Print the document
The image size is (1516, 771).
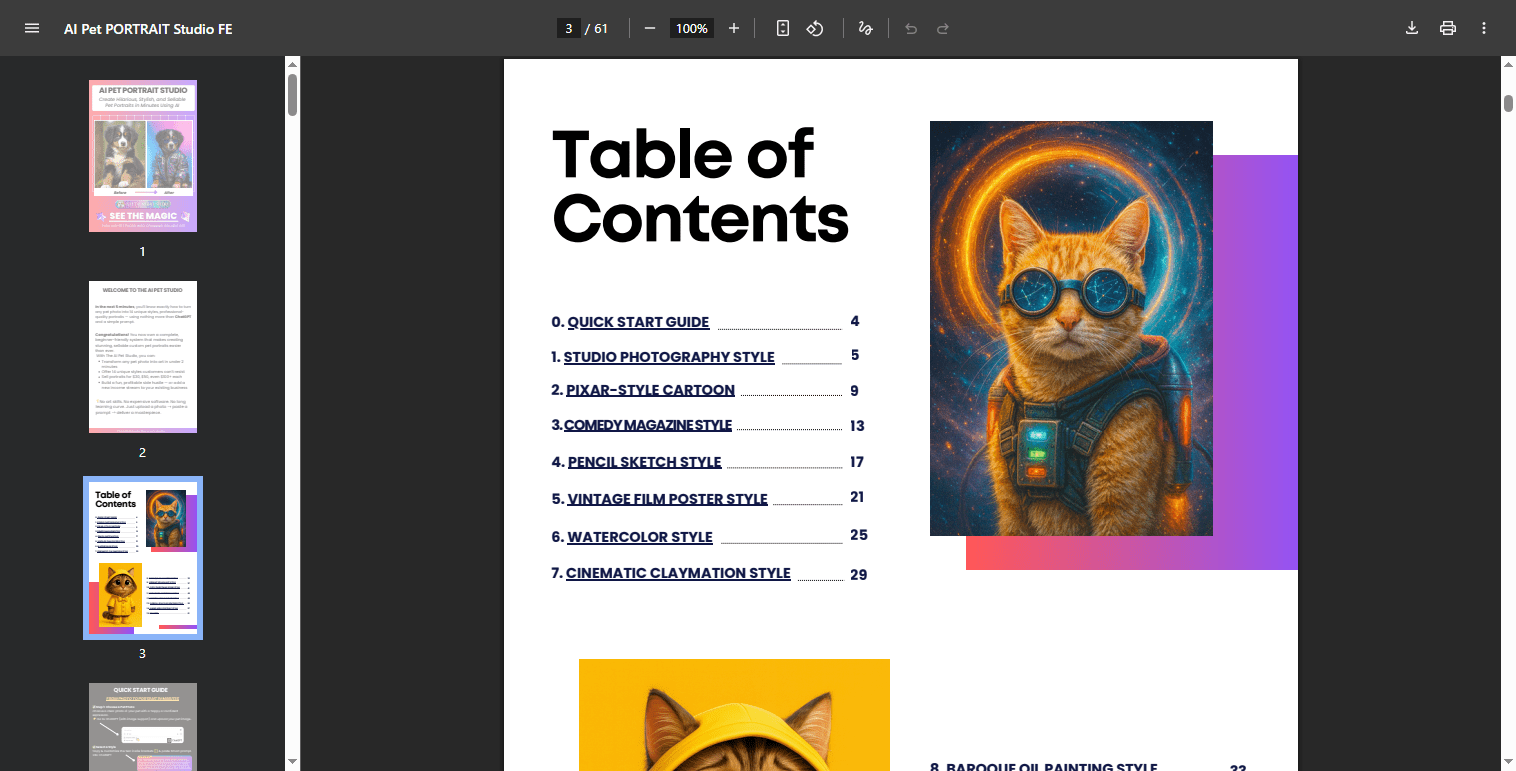click(x=1447, y=28)
